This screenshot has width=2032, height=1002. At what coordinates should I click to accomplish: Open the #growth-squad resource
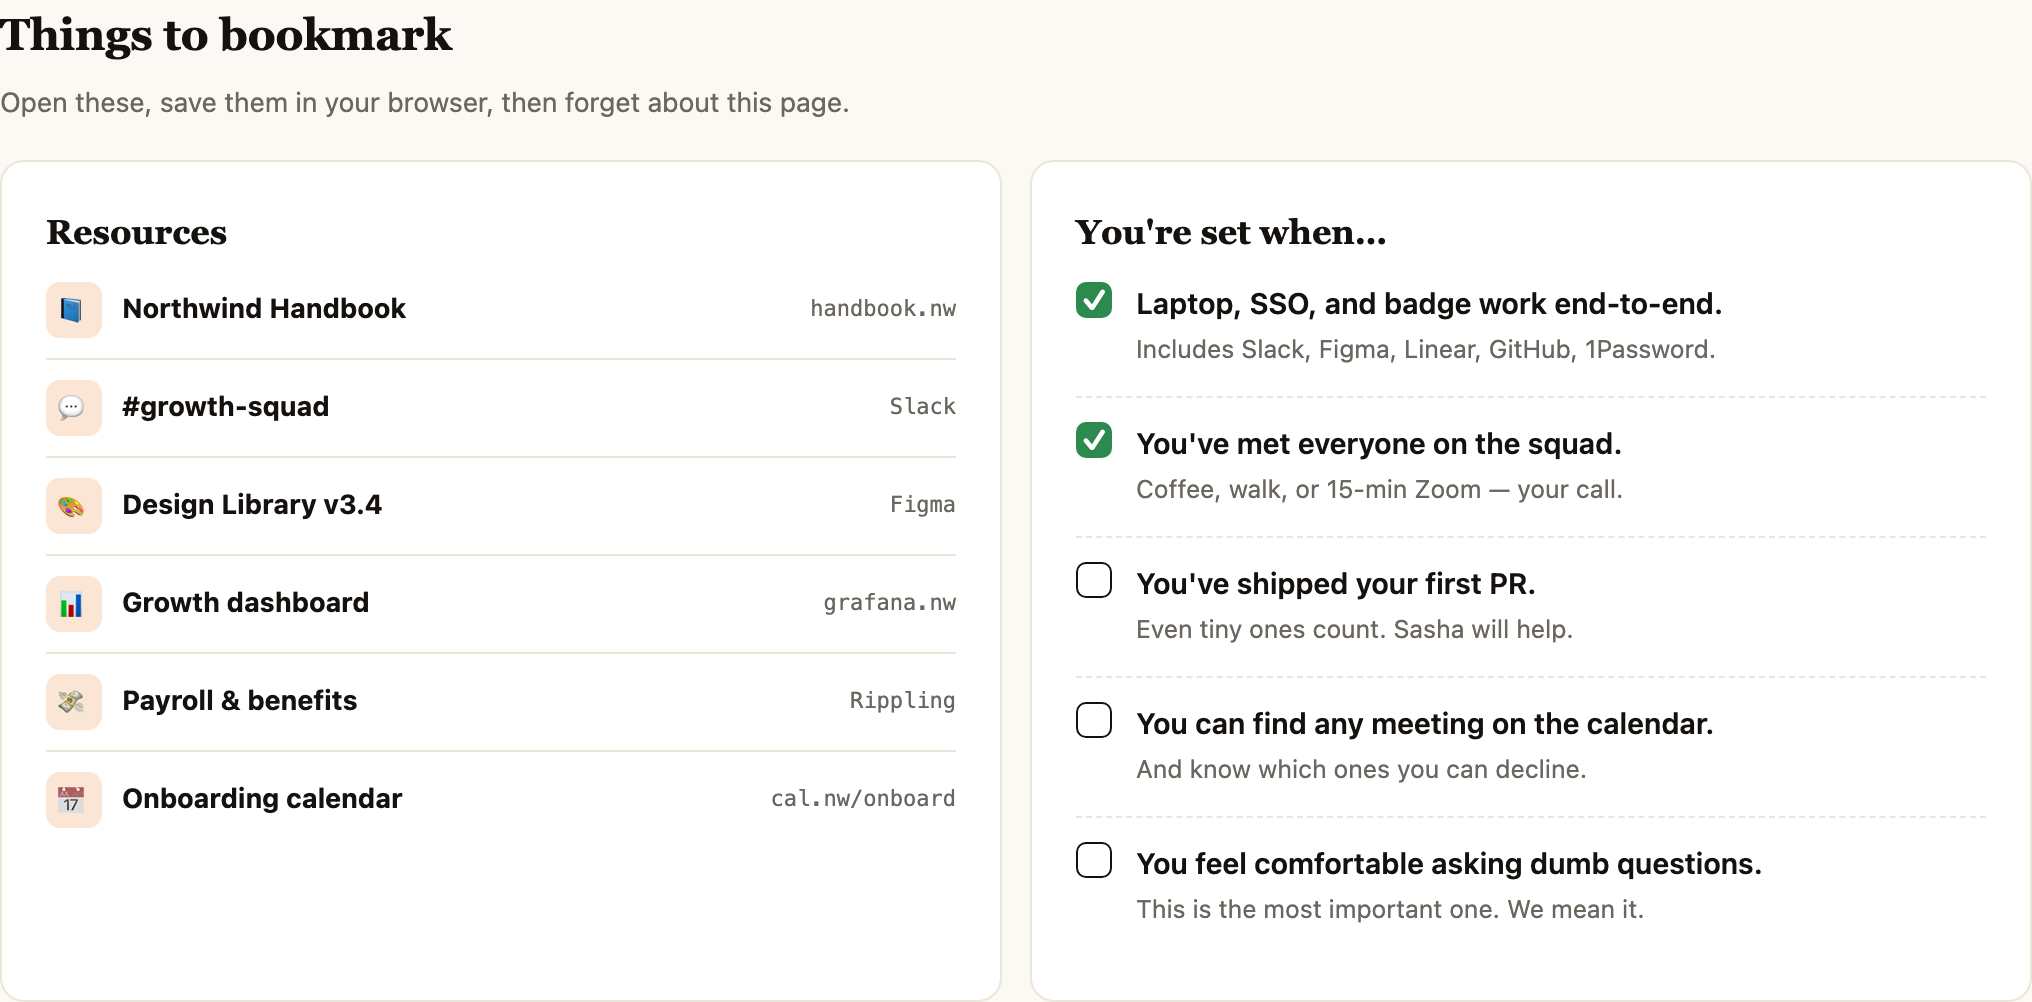pos(226,407)
